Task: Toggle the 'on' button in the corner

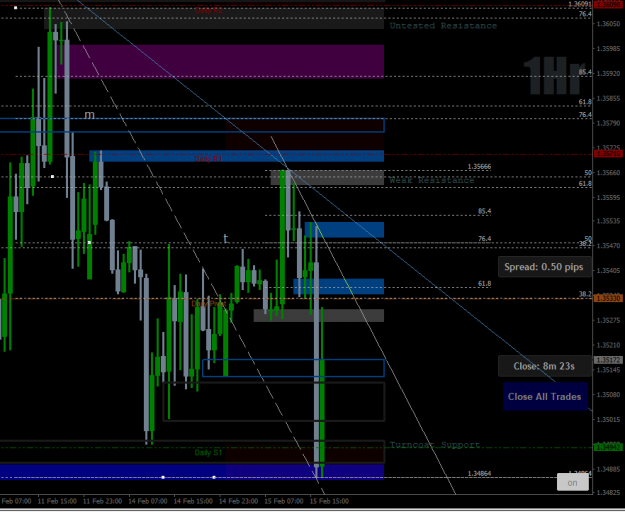Action: coord(572,483)
